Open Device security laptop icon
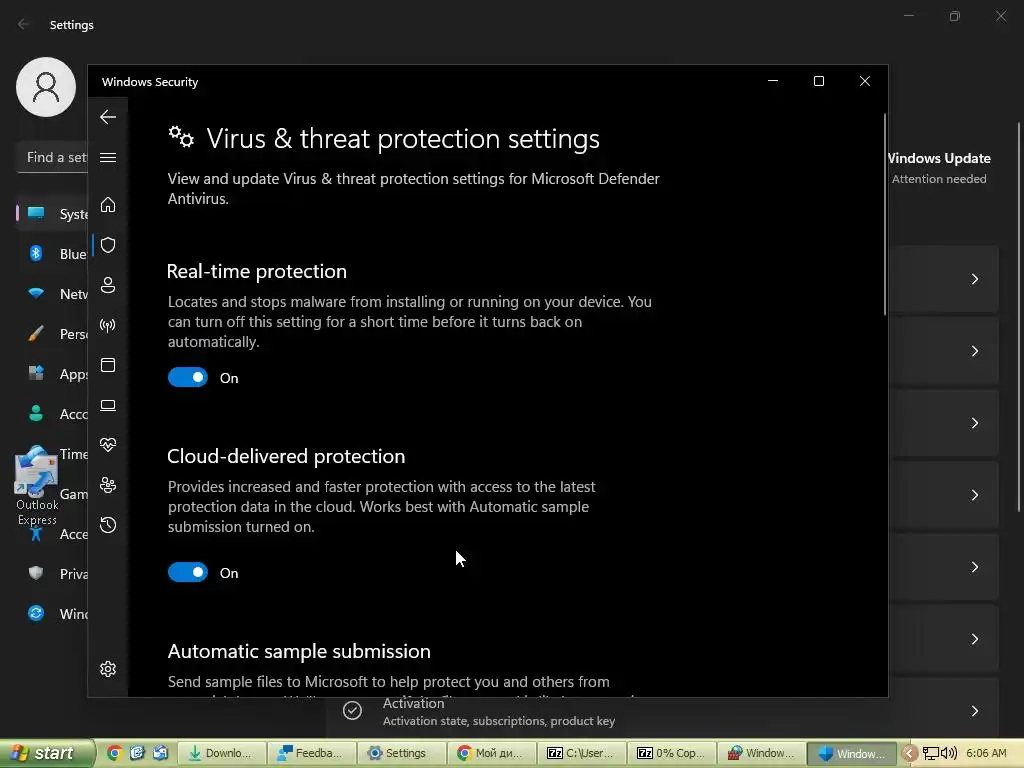This screenshot has height=768, width=1024. click(108, 406)
